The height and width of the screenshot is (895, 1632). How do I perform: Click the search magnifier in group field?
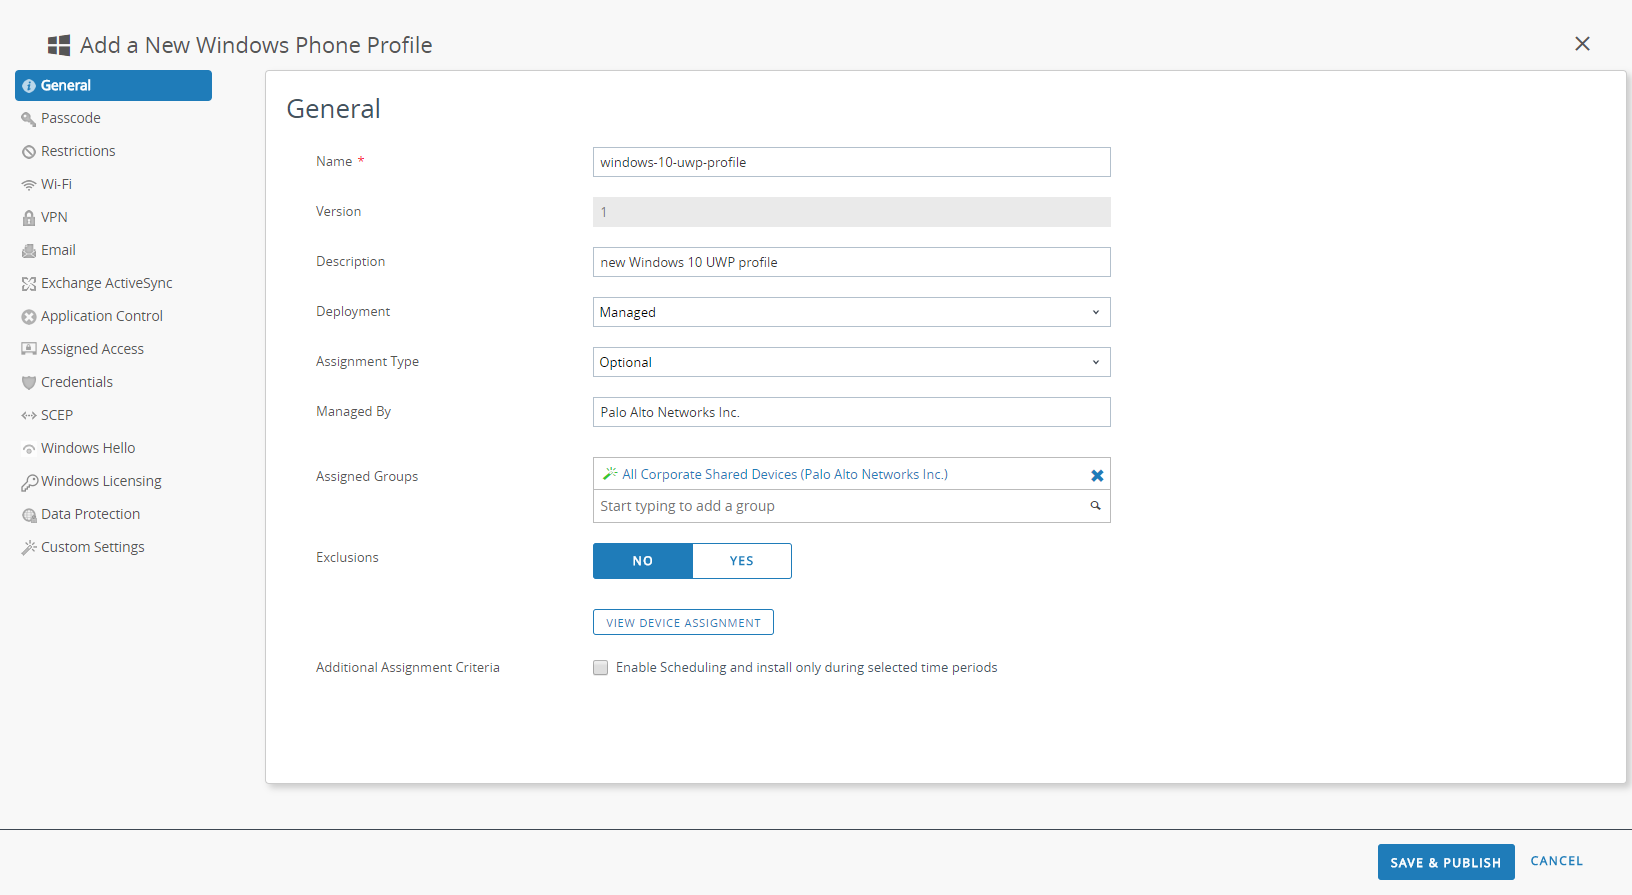coord(1095,506)
